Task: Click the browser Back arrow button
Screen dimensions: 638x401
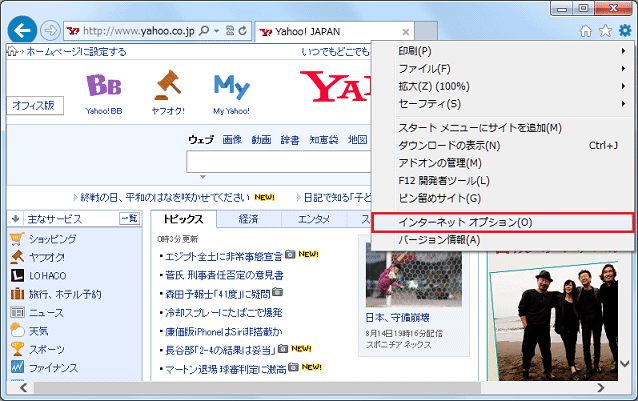Action: click(x=21, y=30)
